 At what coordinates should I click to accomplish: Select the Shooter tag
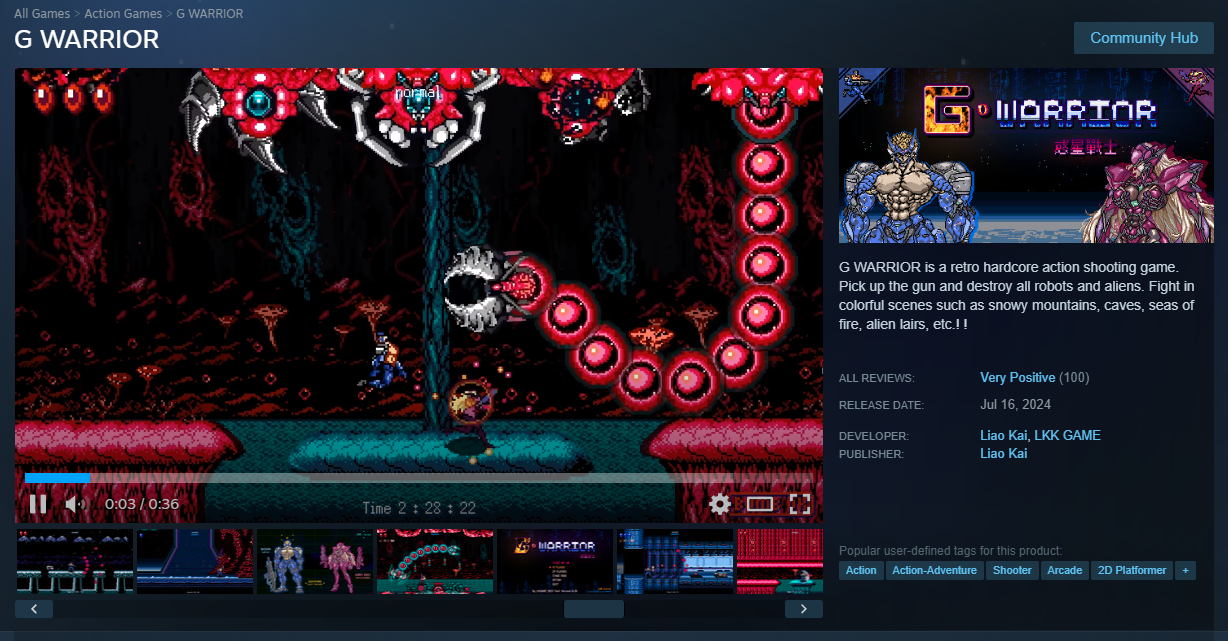[1012, 571]
